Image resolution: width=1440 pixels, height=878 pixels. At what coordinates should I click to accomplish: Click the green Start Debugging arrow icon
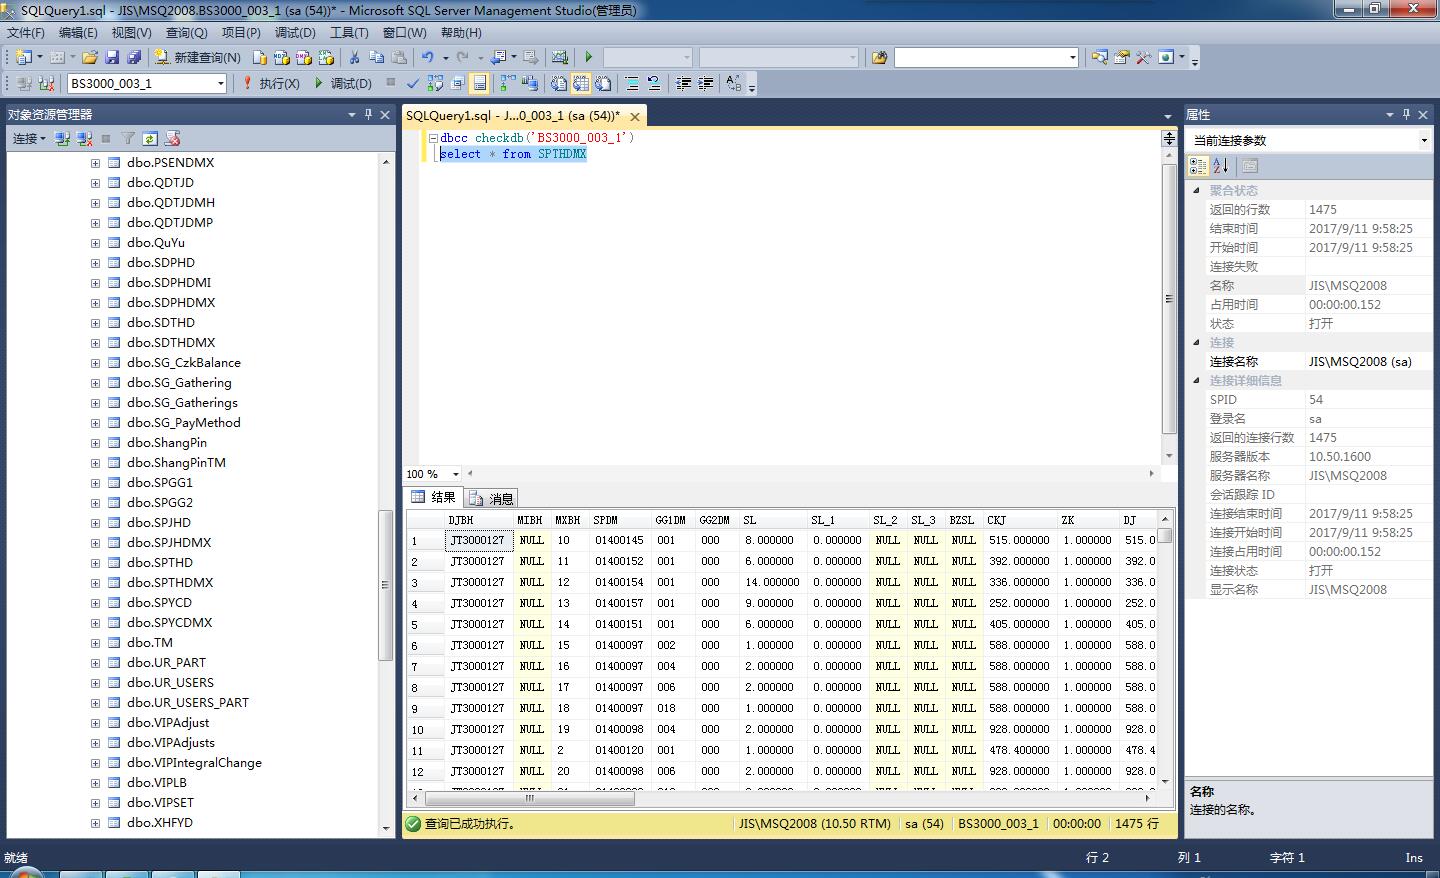(589, 57)
